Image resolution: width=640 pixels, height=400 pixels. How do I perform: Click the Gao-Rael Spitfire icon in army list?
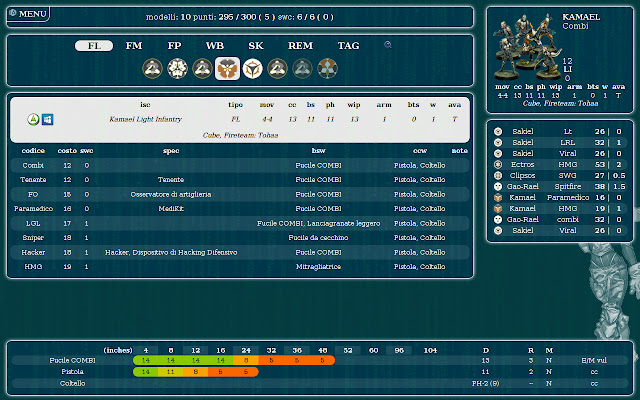pos(498,186)
